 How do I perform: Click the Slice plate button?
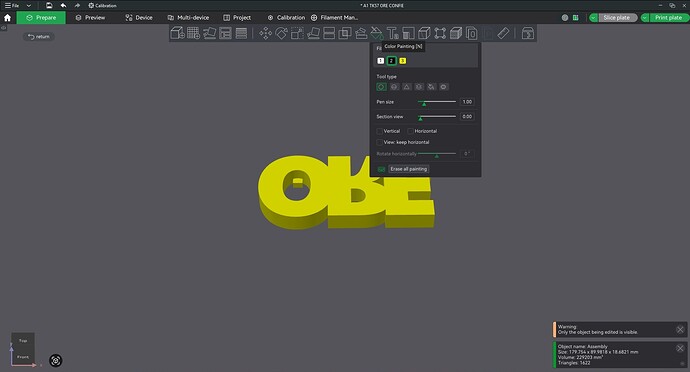tap(617, 18)
